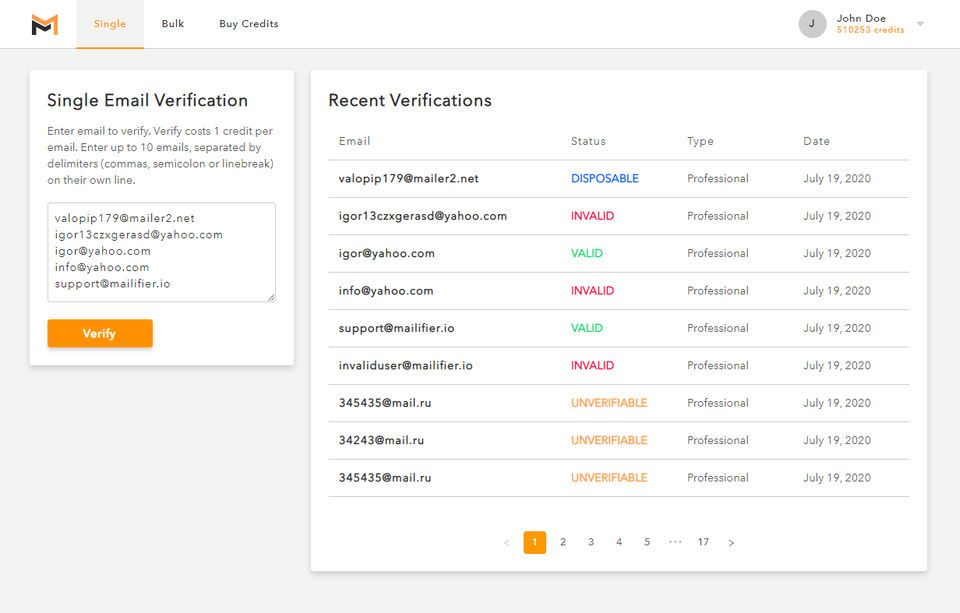
Task: Focus the email list text area
Action: (162, 252)
